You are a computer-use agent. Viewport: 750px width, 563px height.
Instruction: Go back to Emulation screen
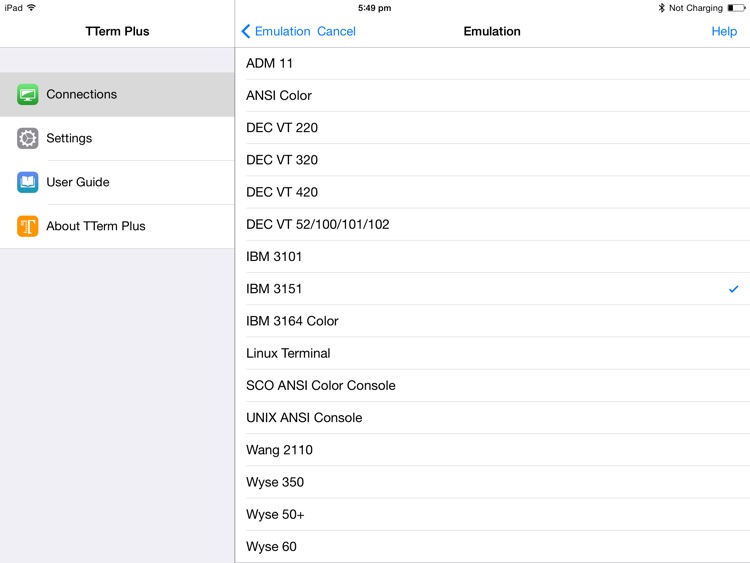point(276,31)
